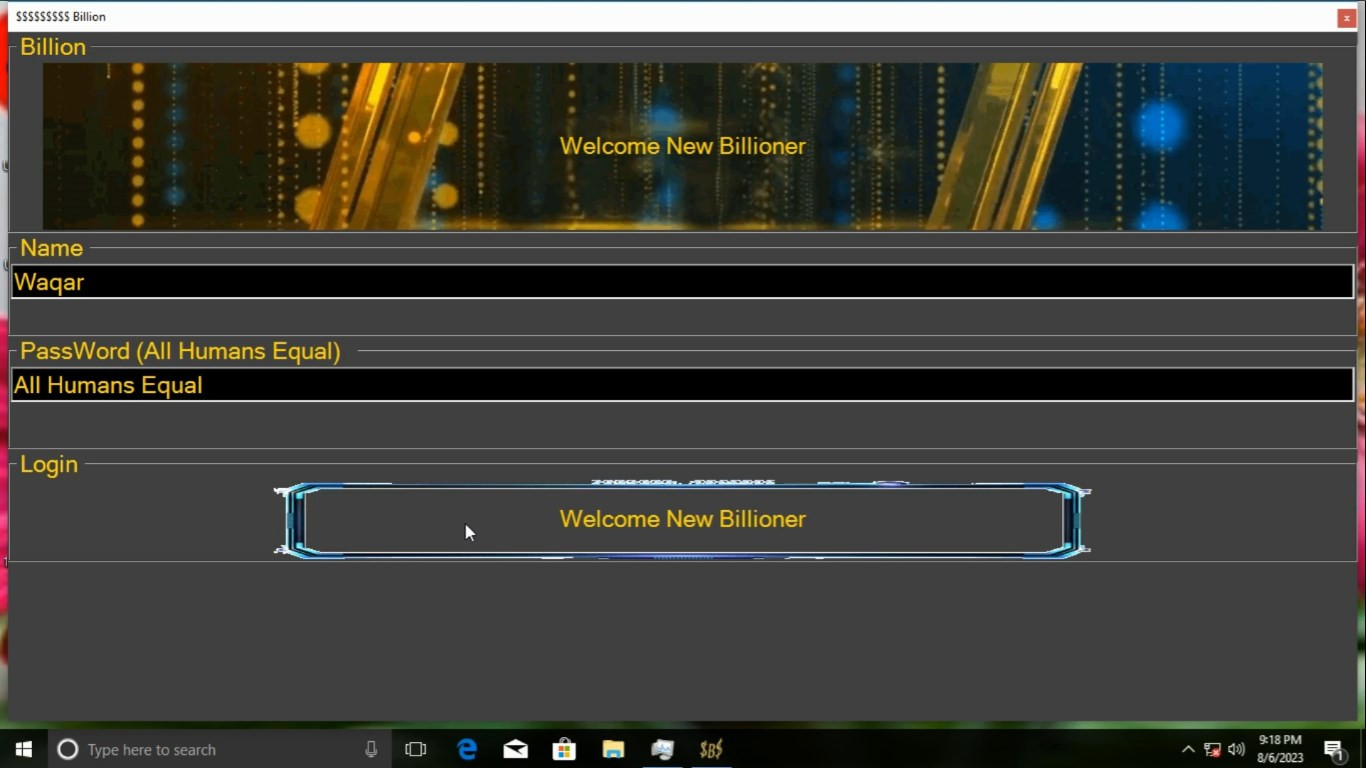Click the system monitor icon in taskbar
Screen dimensions: 1366x768
pos(662,749)
